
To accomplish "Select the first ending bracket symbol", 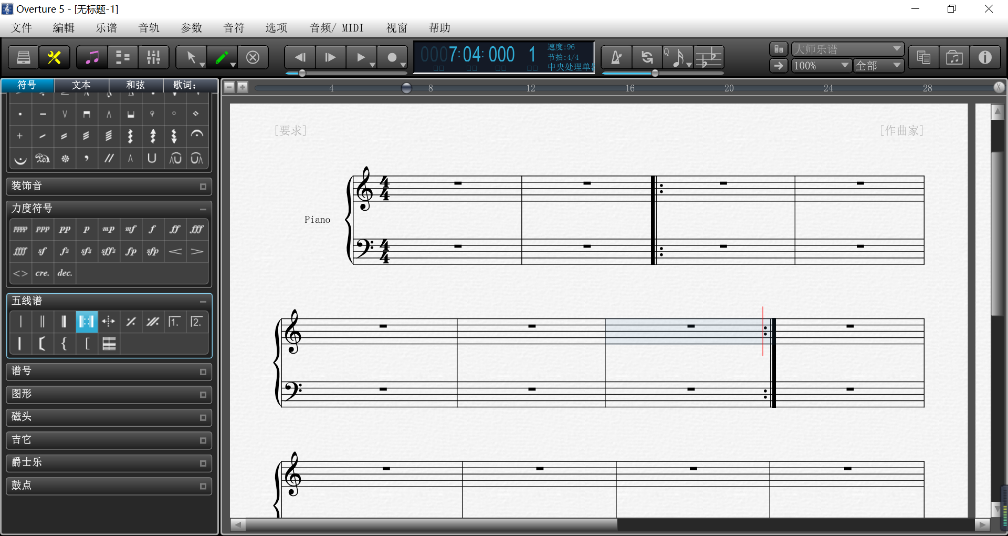I will click(174, 321).
